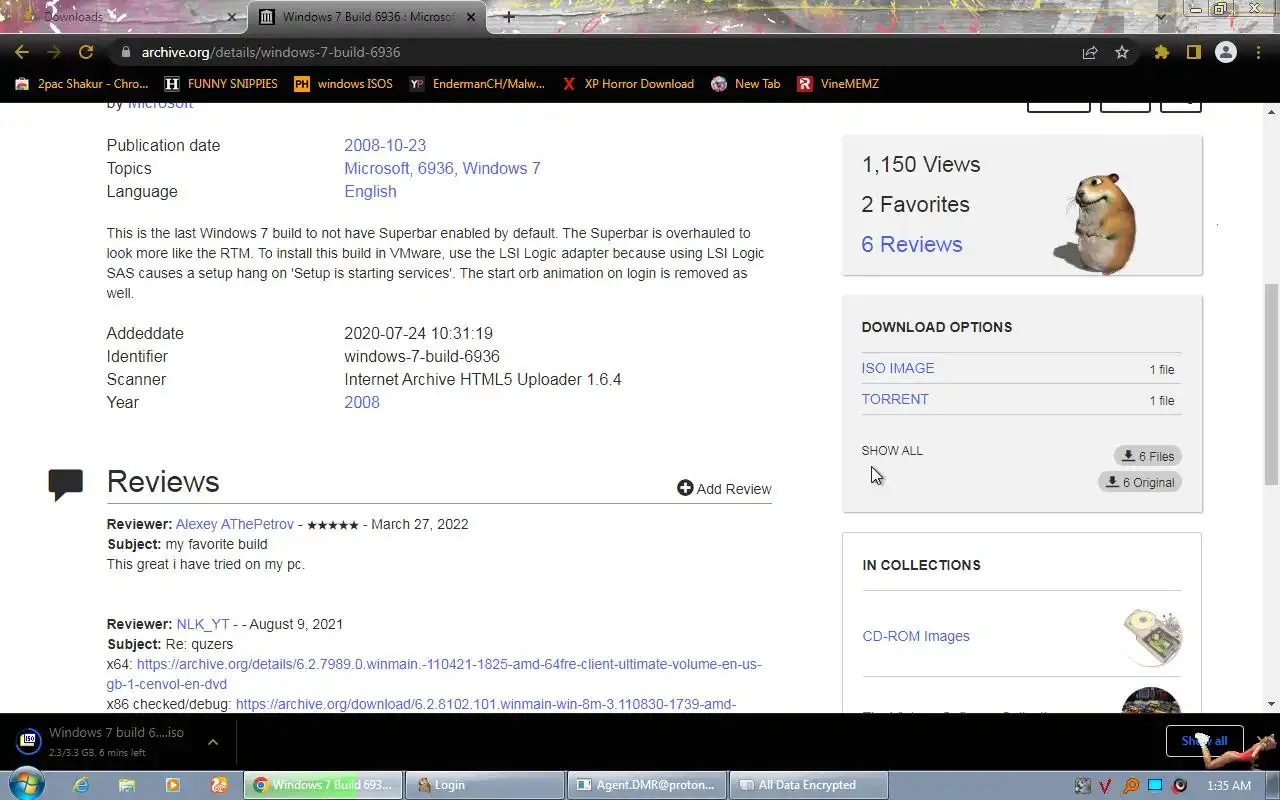
Task: Switch to the All Data Encrypted window
Action: pyautogui.click(x=809, y=785)
